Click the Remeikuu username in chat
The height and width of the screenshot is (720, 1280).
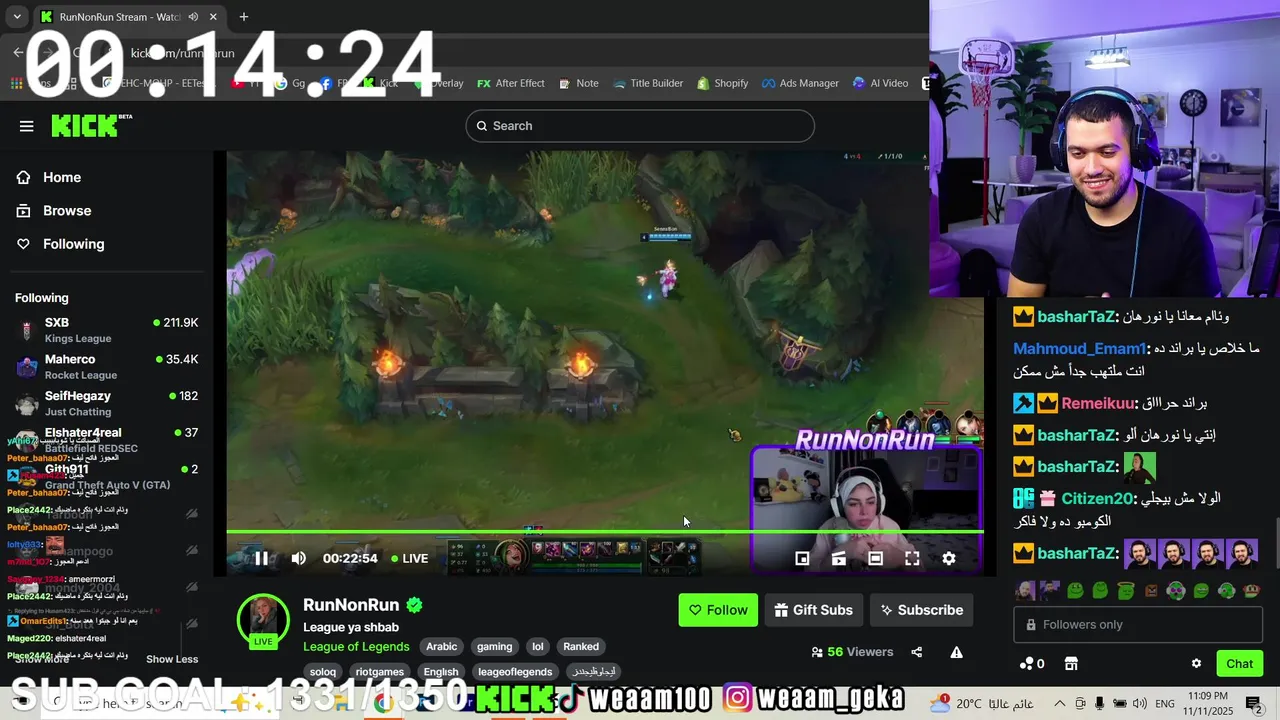[x=1099, y=403]
